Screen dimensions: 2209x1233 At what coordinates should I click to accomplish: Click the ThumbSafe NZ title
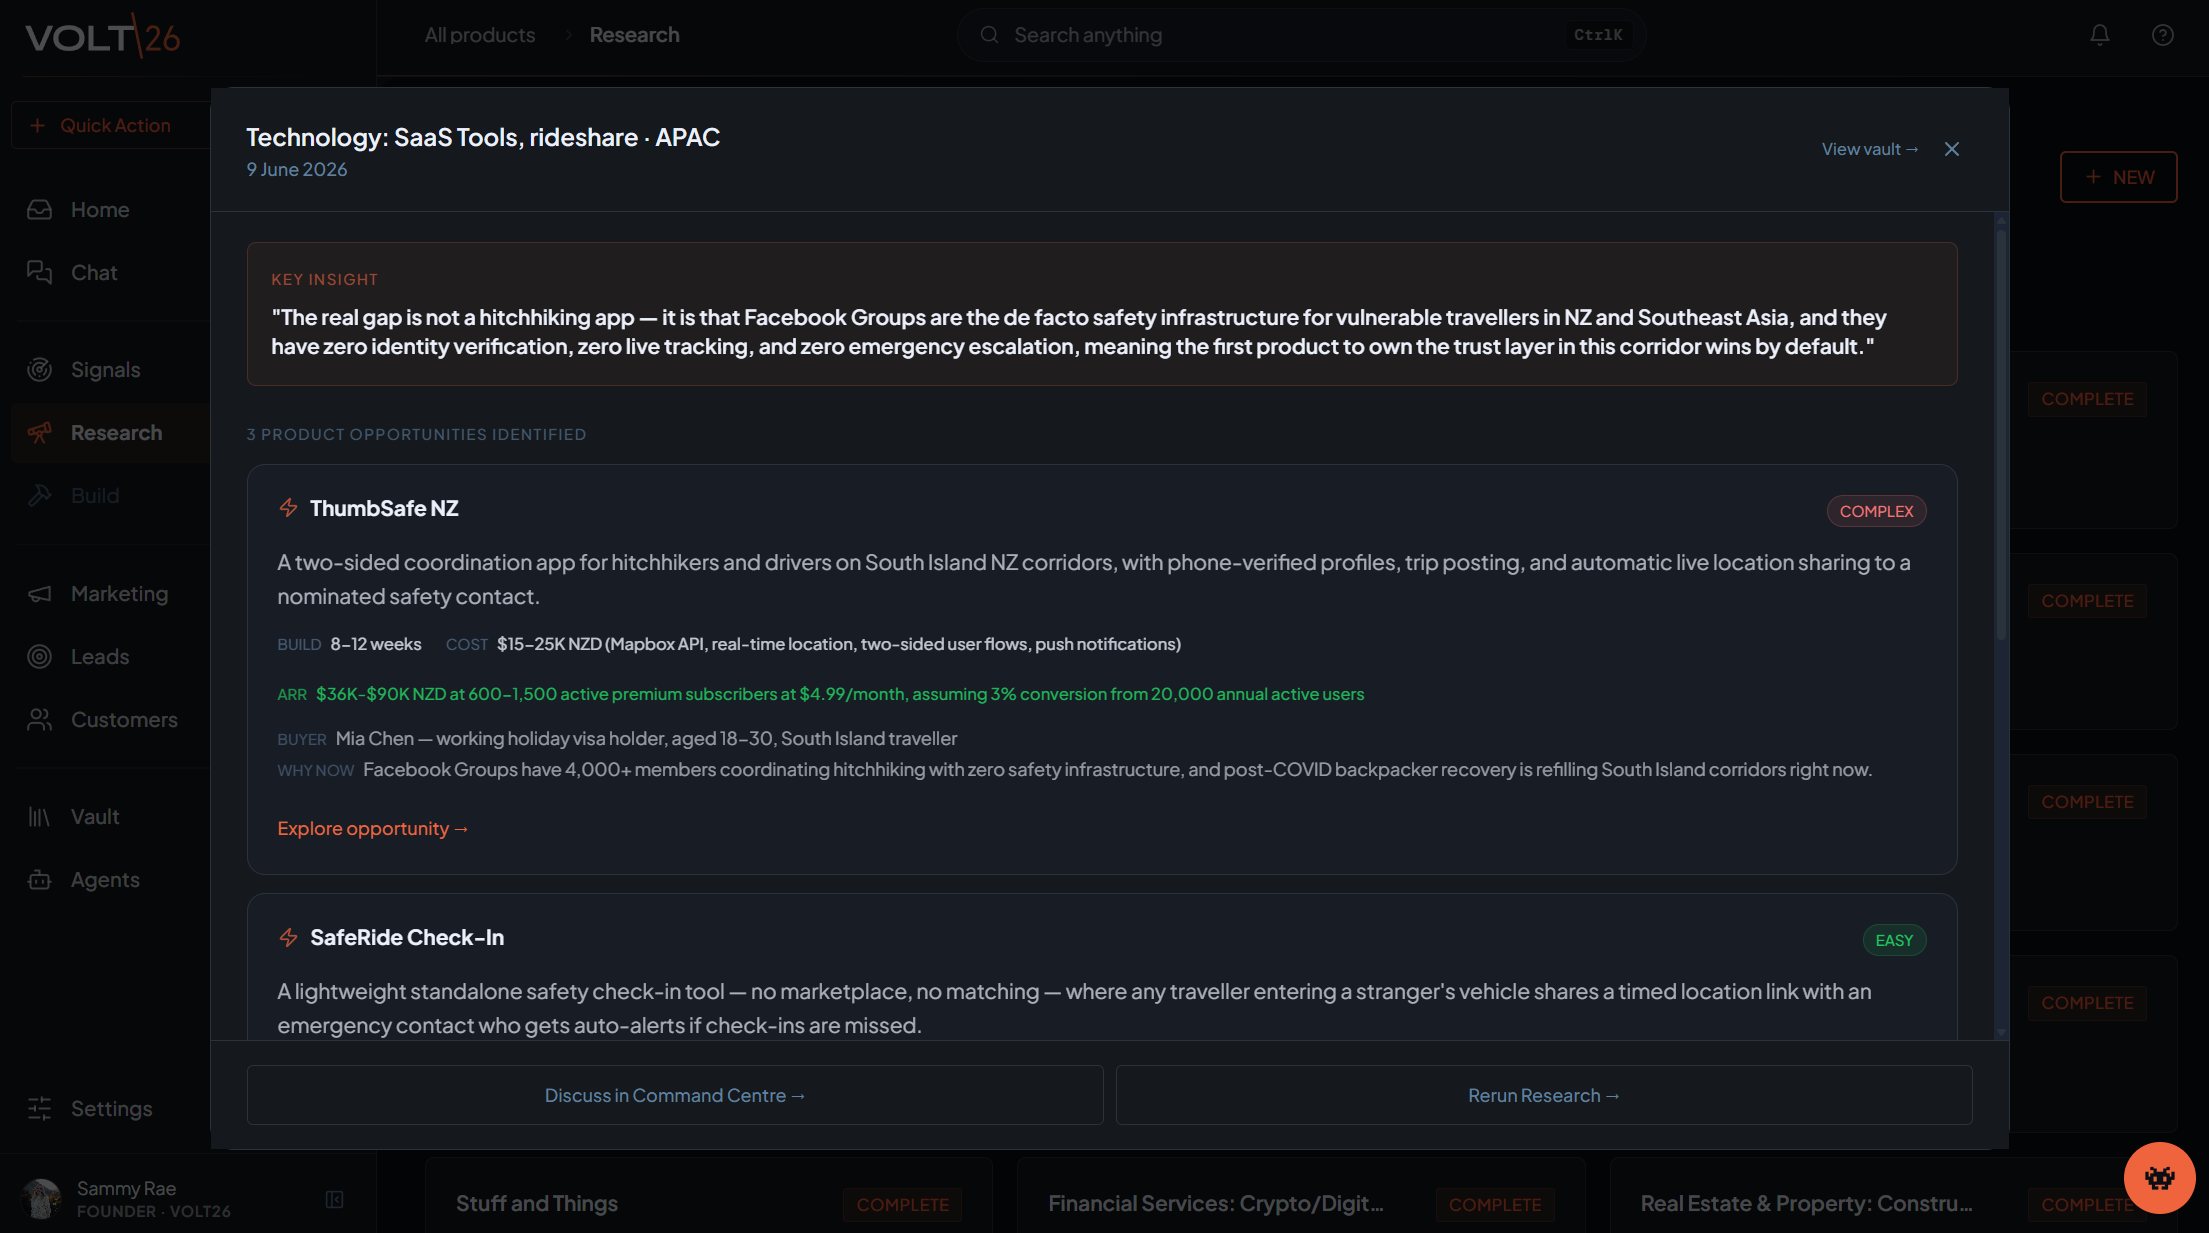pyautogui.click(x=384, y=508)
